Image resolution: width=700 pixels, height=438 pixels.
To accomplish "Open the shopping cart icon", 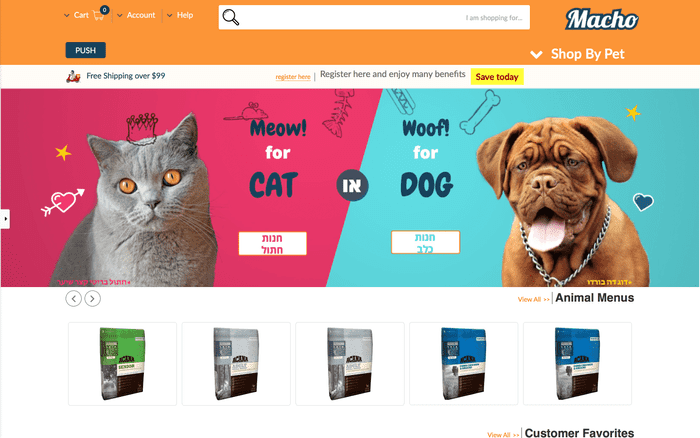I will click(x=99, y=16).
